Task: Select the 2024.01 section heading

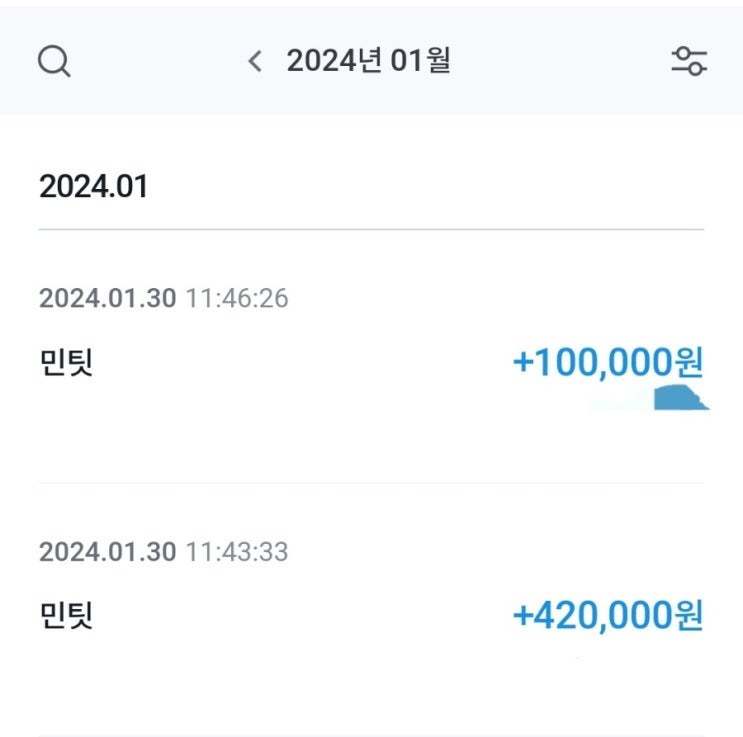Action: tap(93, 187)
